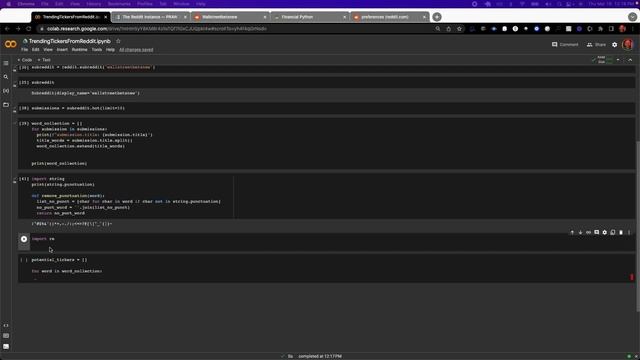The width and height of the screenshot is (640, 360).
Task: Run the 'import re' code cell
Action: pos(24,239)
